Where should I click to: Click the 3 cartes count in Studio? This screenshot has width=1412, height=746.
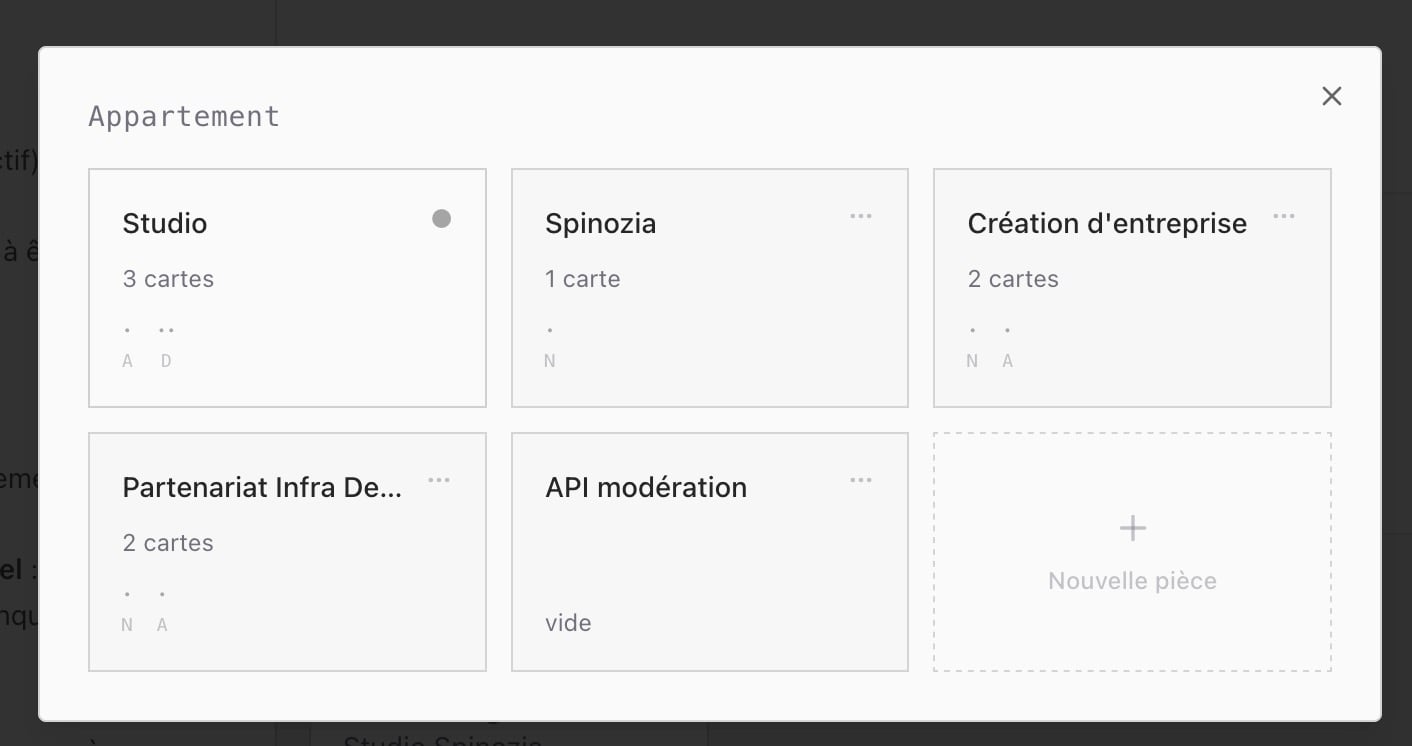click(x=168, y=279)
